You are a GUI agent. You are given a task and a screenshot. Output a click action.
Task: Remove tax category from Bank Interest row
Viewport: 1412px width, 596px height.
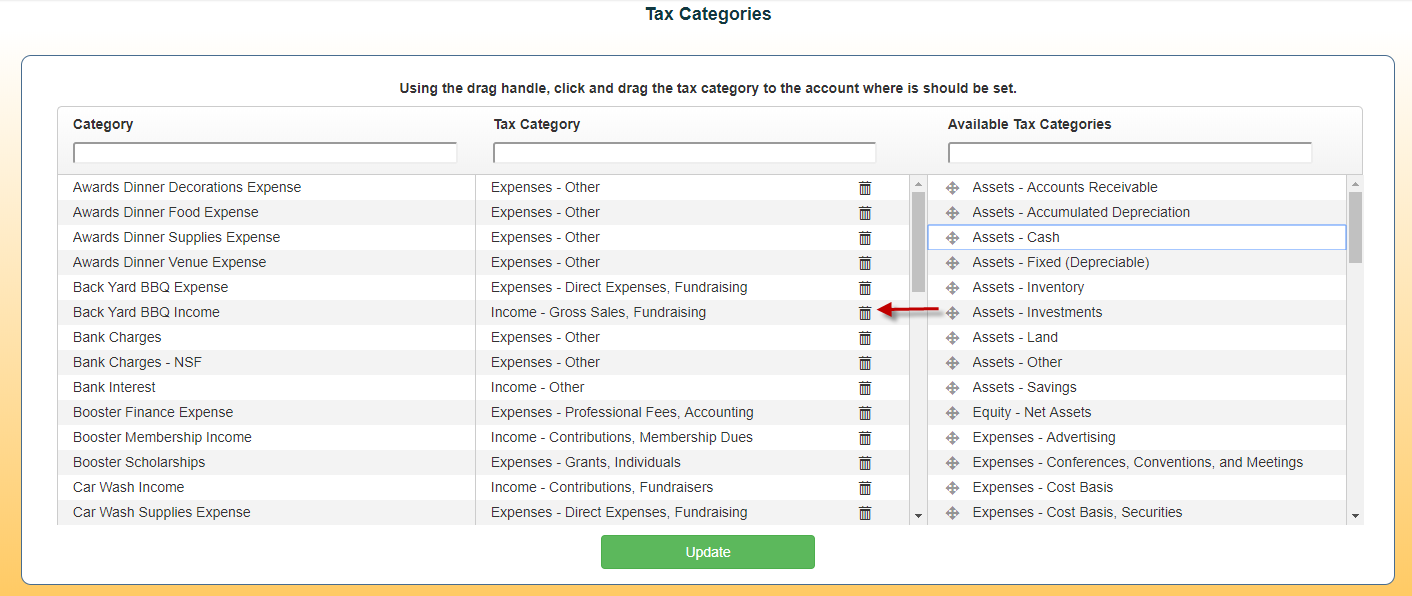(x=865, y=388)
